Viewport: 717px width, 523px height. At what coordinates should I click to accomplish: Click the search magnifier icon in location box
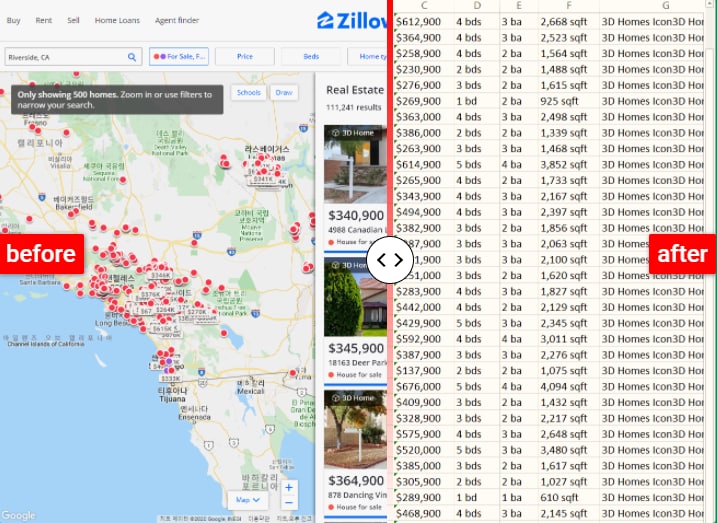coord(132,57)
